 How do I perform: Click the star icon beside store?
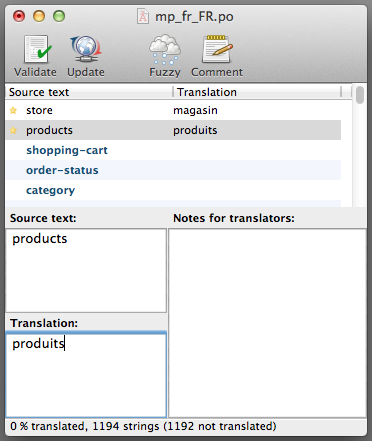coord(13,110)
